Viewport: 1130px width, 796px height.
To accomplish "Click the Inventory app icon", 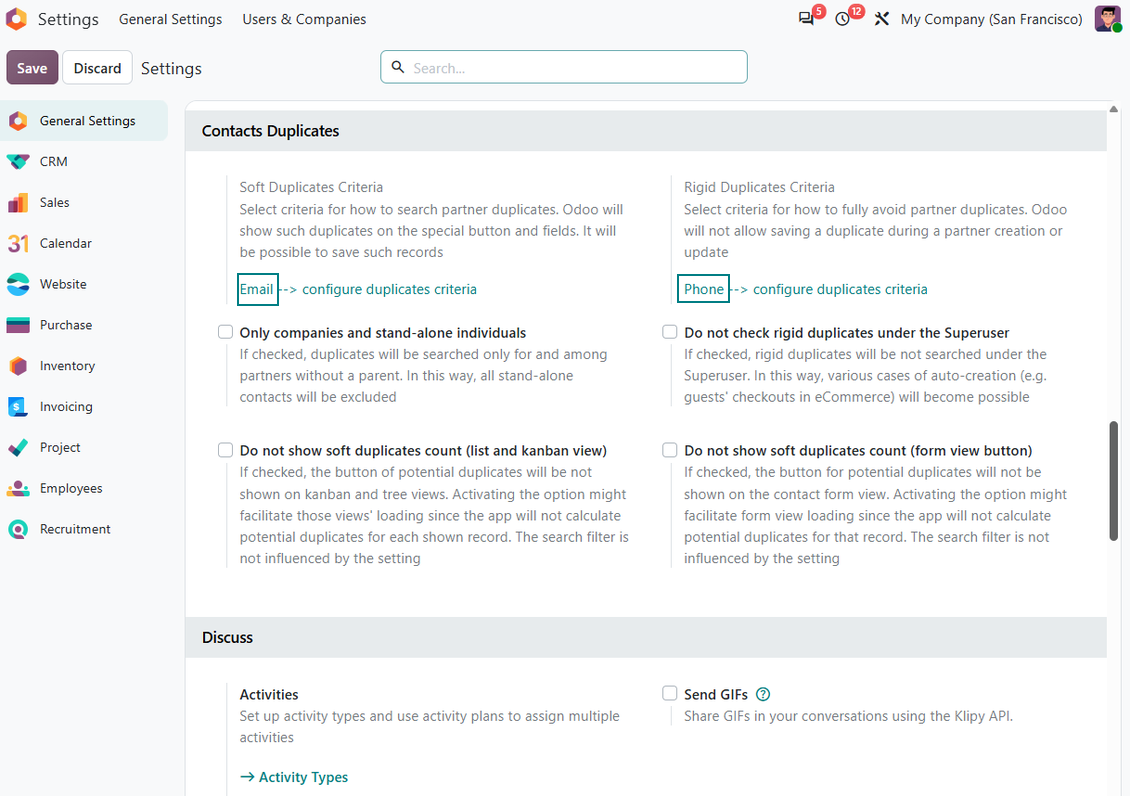I will tap(18, 366).
